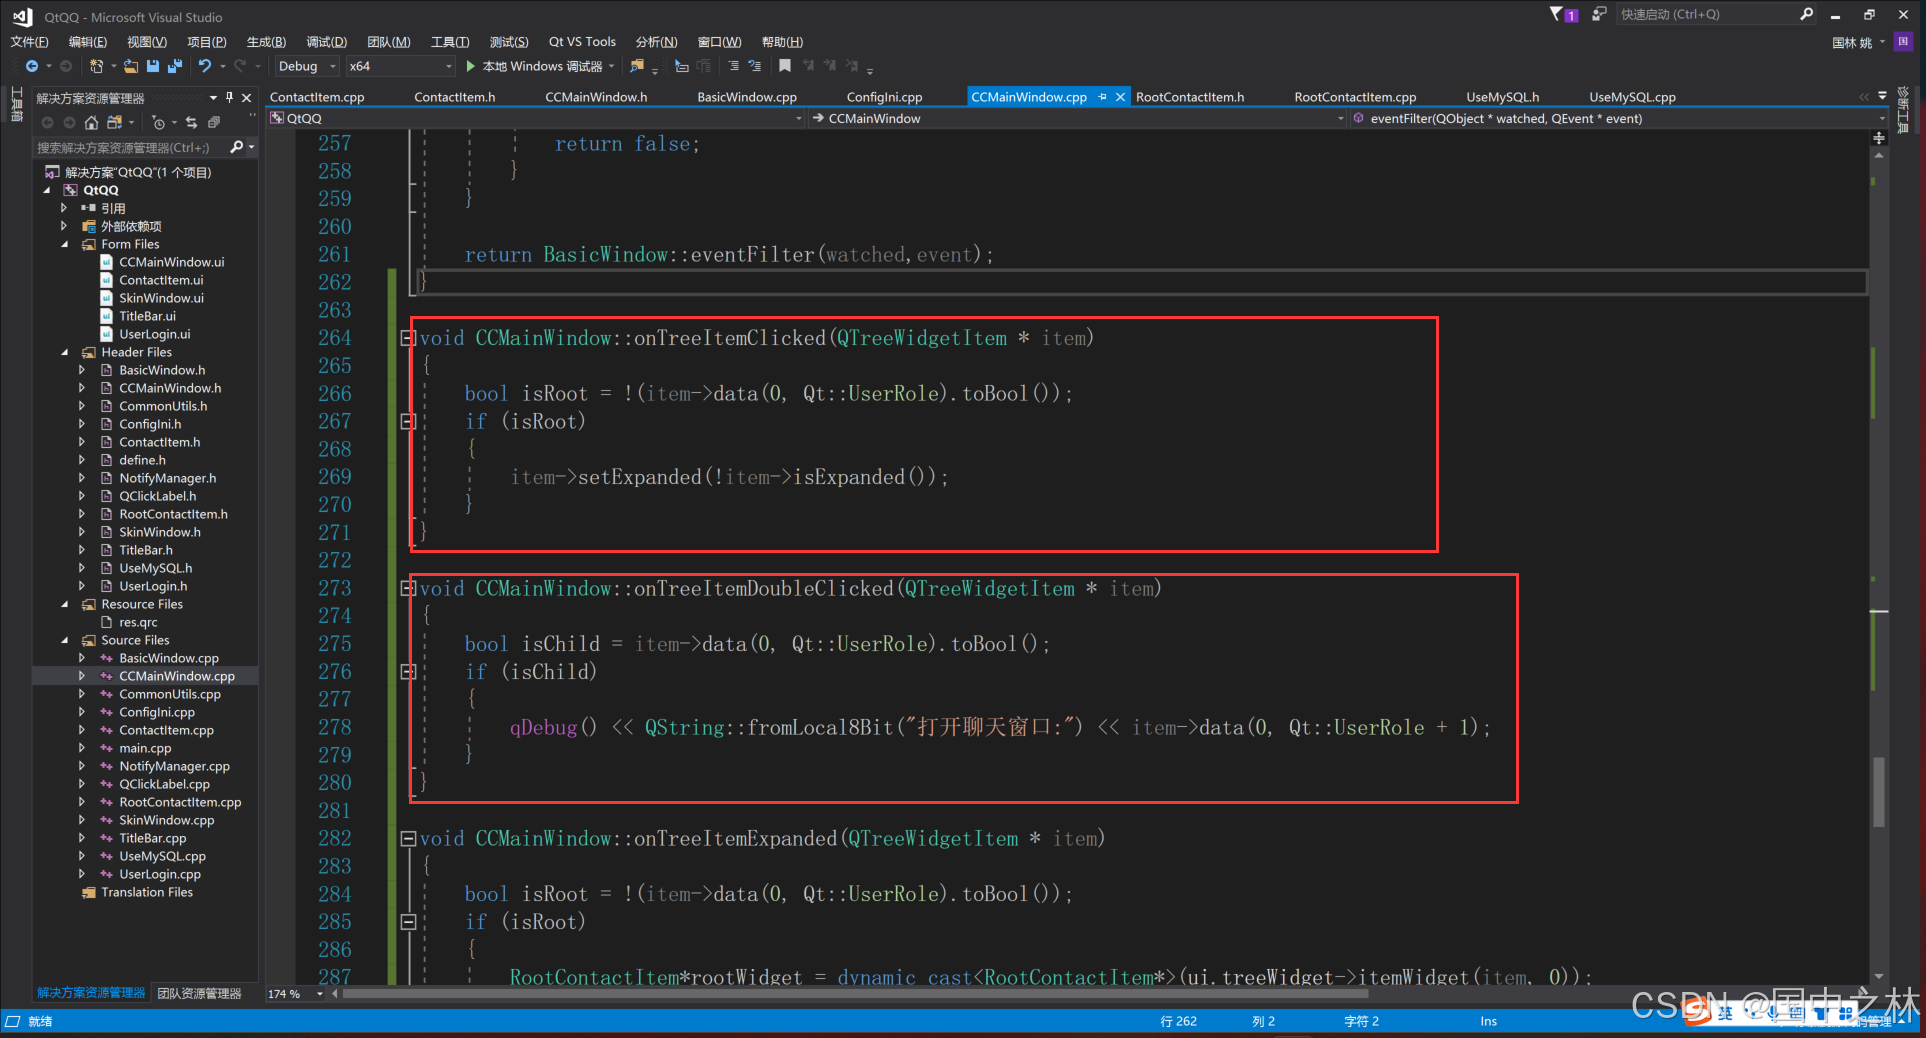Image resolution: width=1926 pixels, height=1038 pixels.
Task: Collapse the if block fold at line 285
Action: (x=408, y=922)
